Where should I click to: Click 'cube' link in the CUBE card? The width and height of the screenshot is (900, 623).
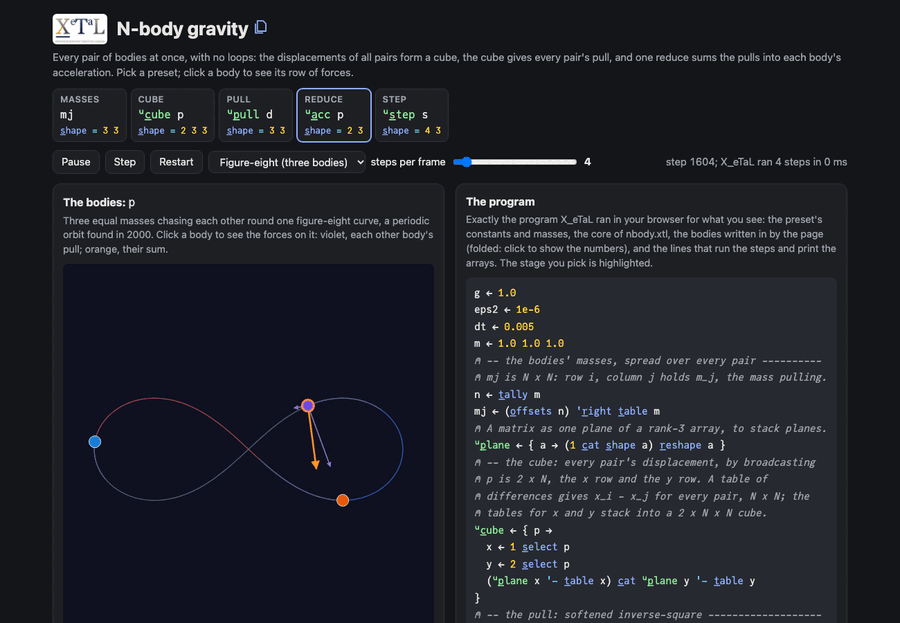[155, 114]
